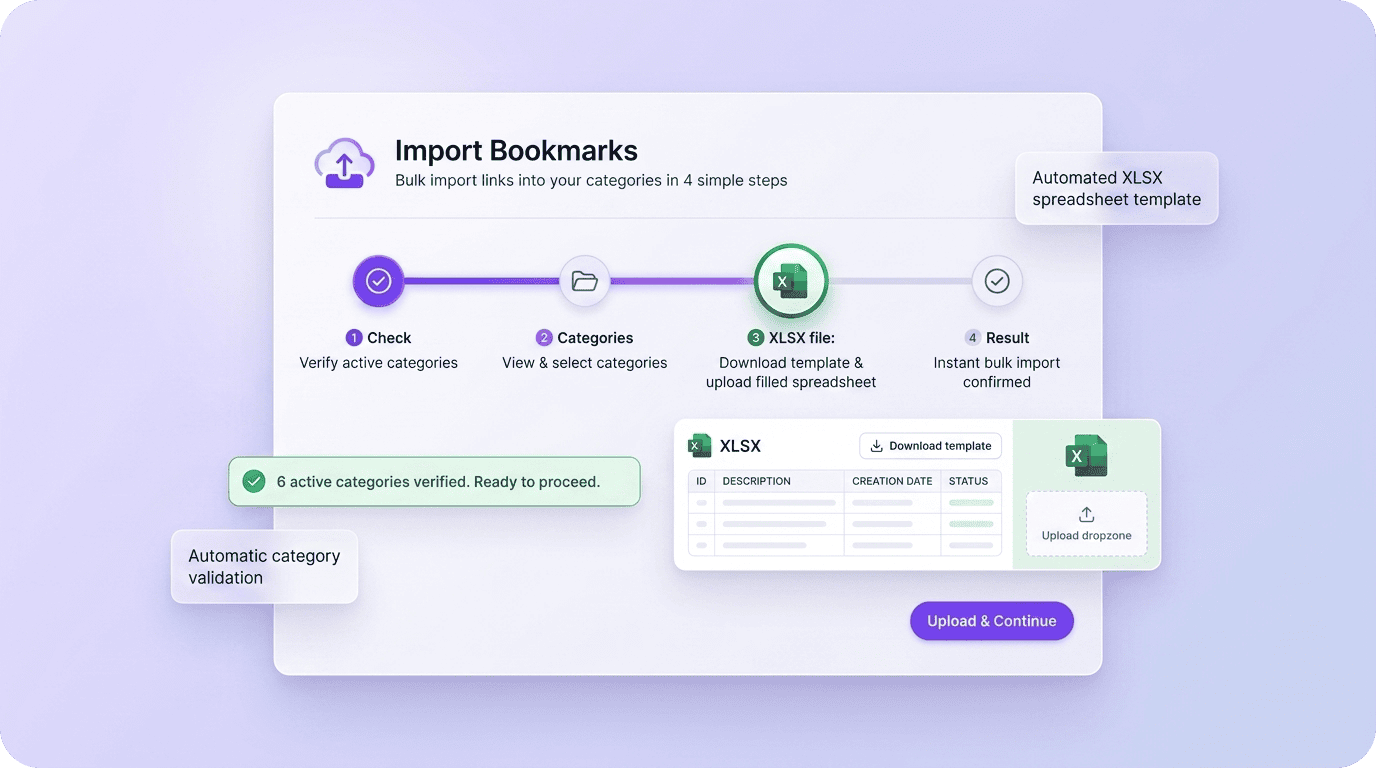Click "Verify active categories" description
The width and height of the screenshot is (1376, 768).
378,363
